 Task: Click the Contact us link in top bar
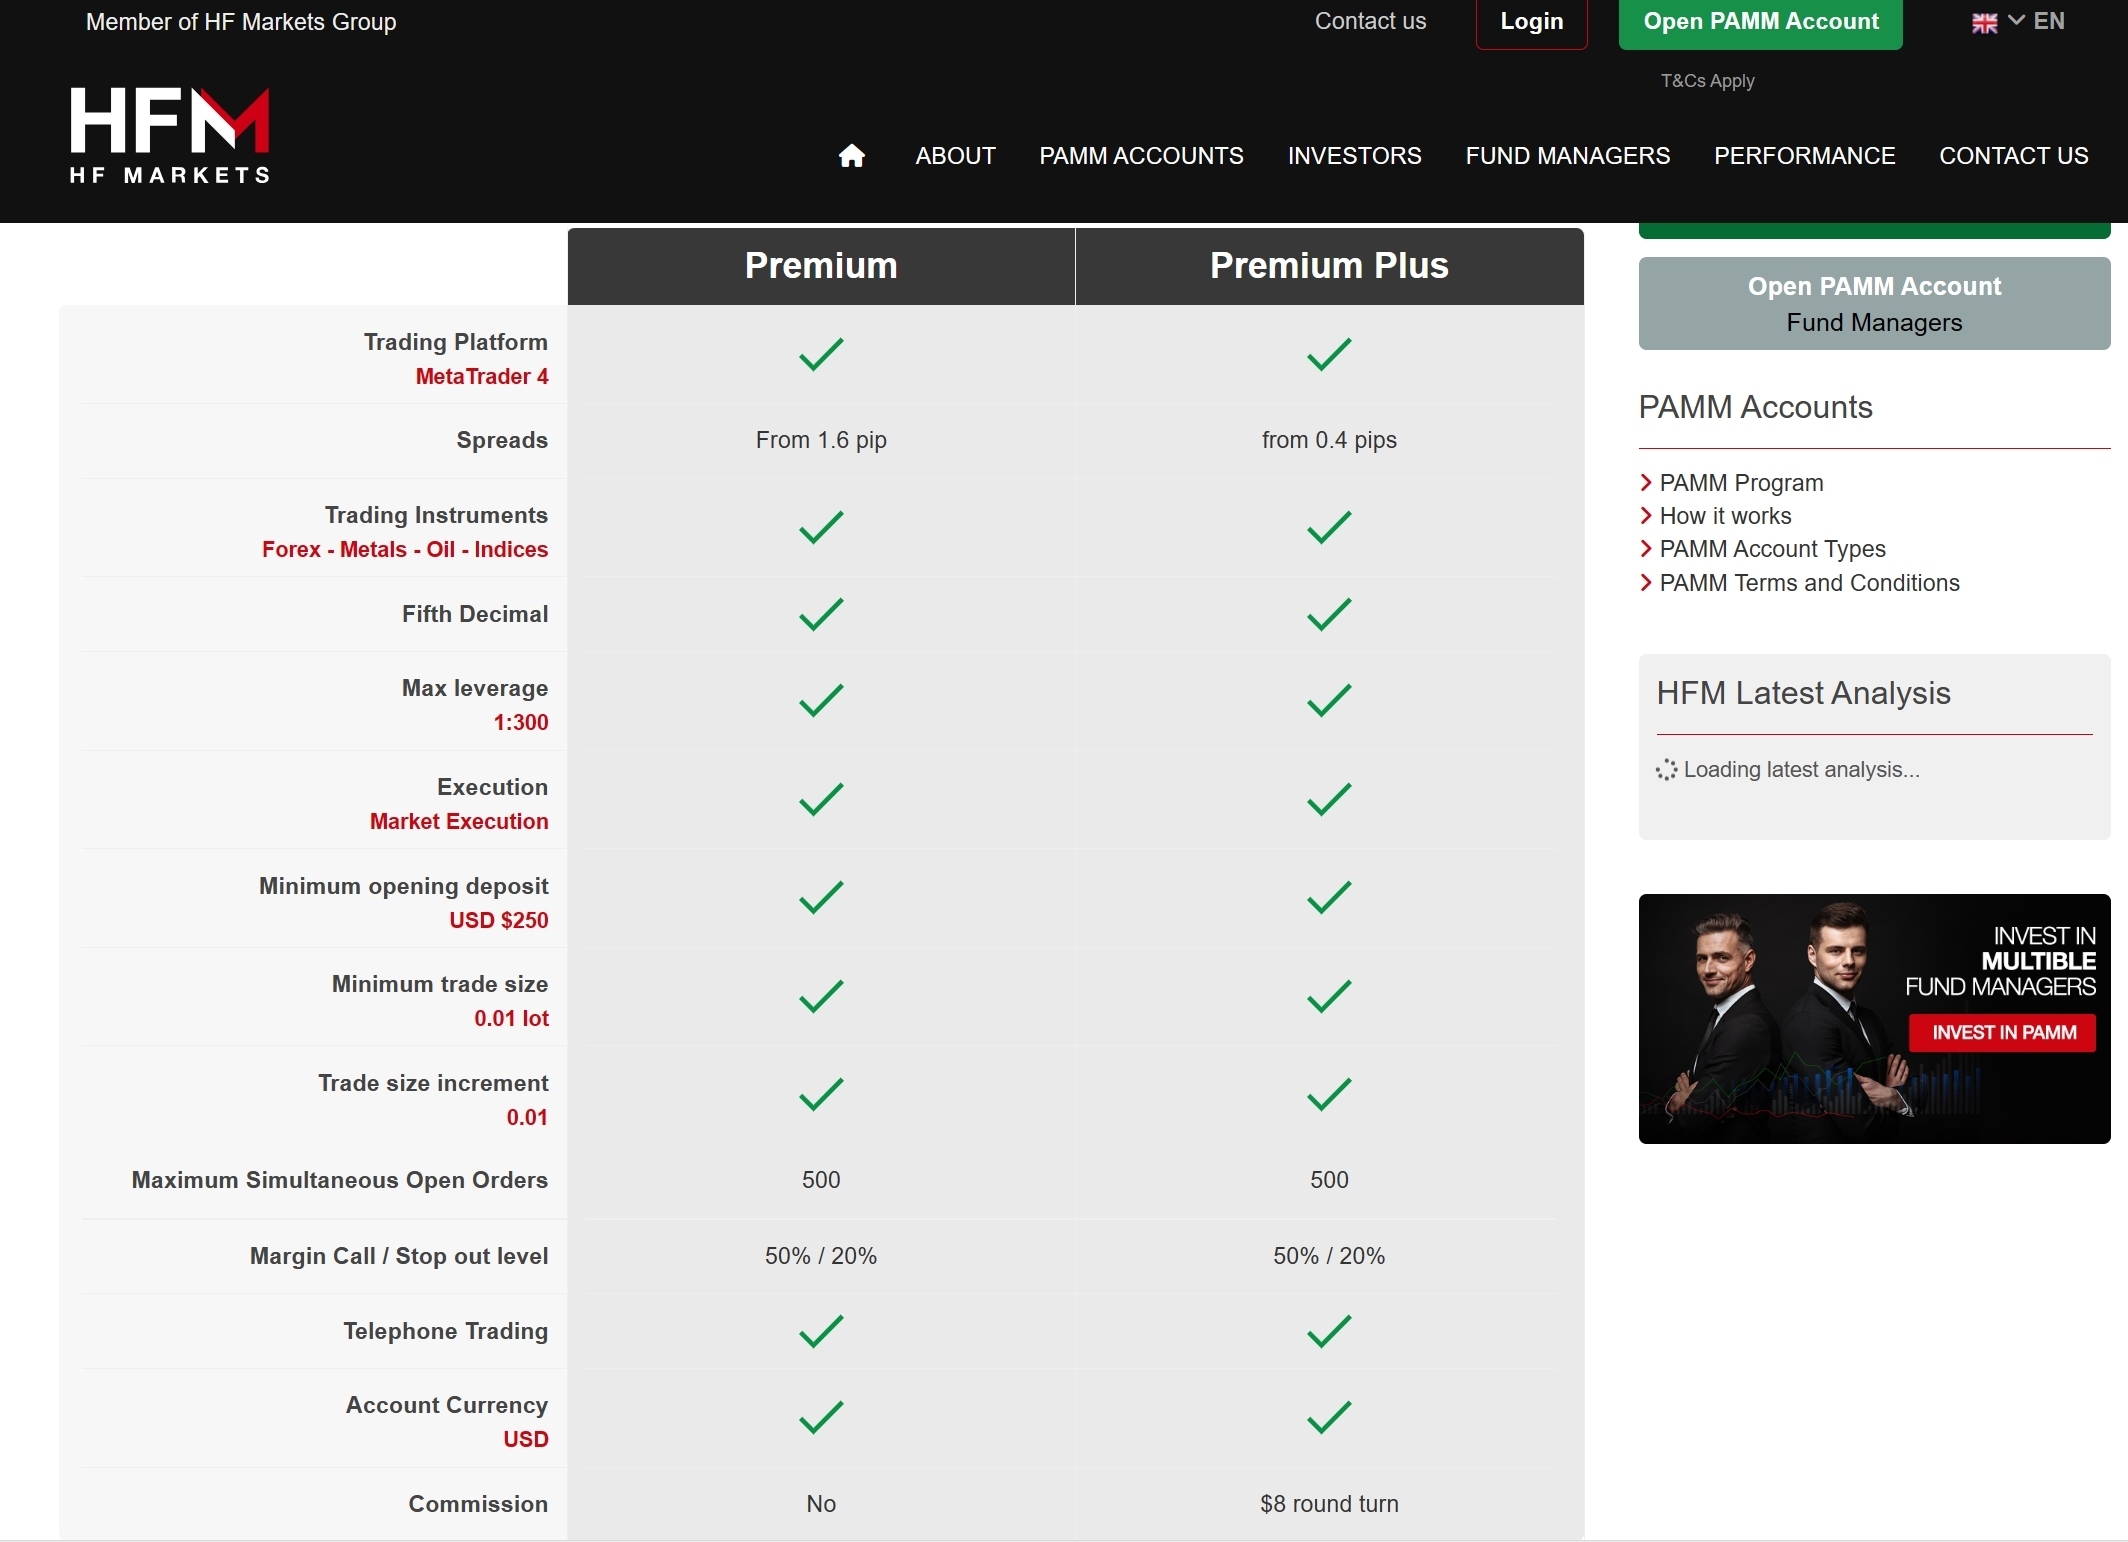(x=1370, y=21)
